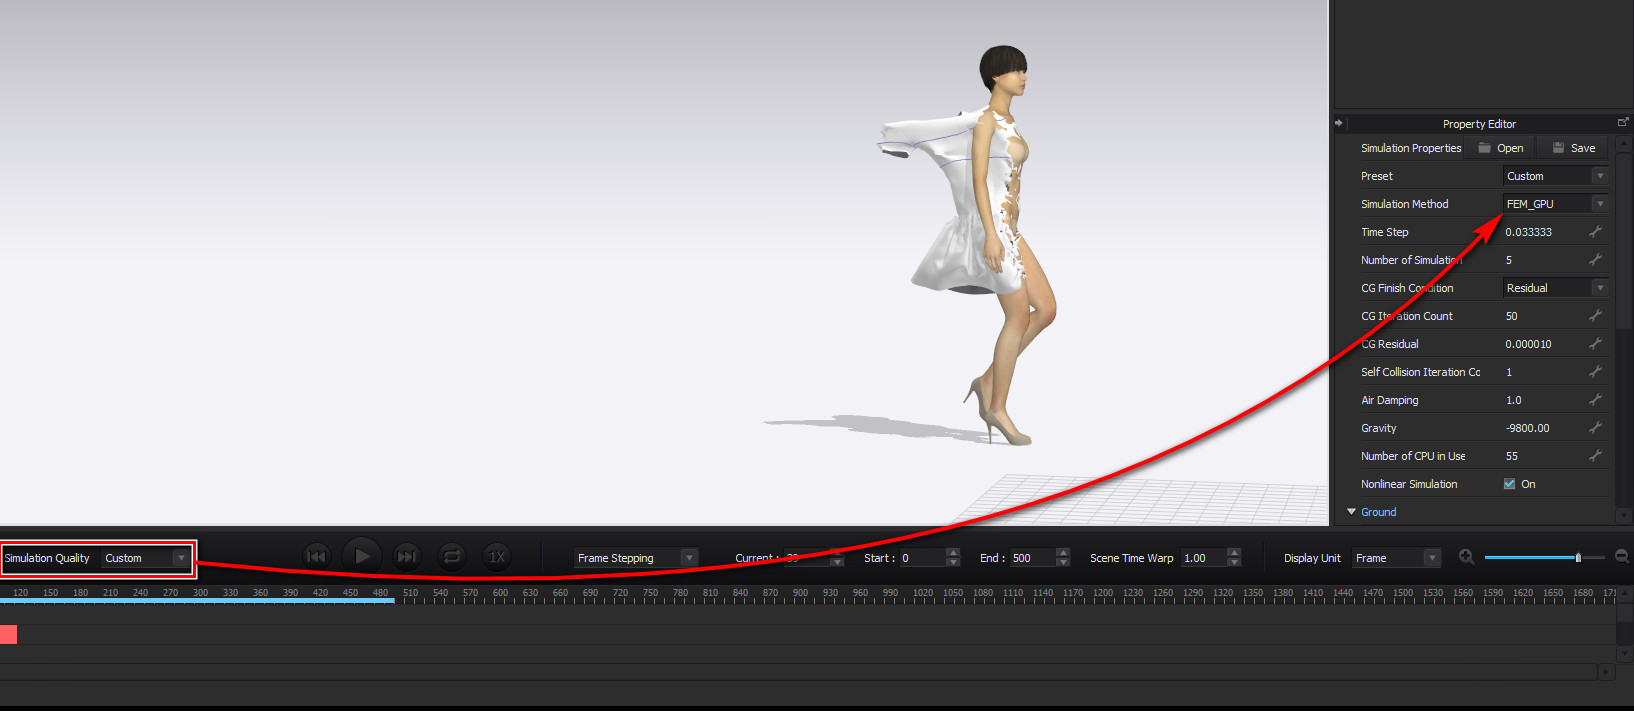Zoom in the timeline with magnifier icon
Viewport: 1634px width, 711px height.
[1467, 557]
